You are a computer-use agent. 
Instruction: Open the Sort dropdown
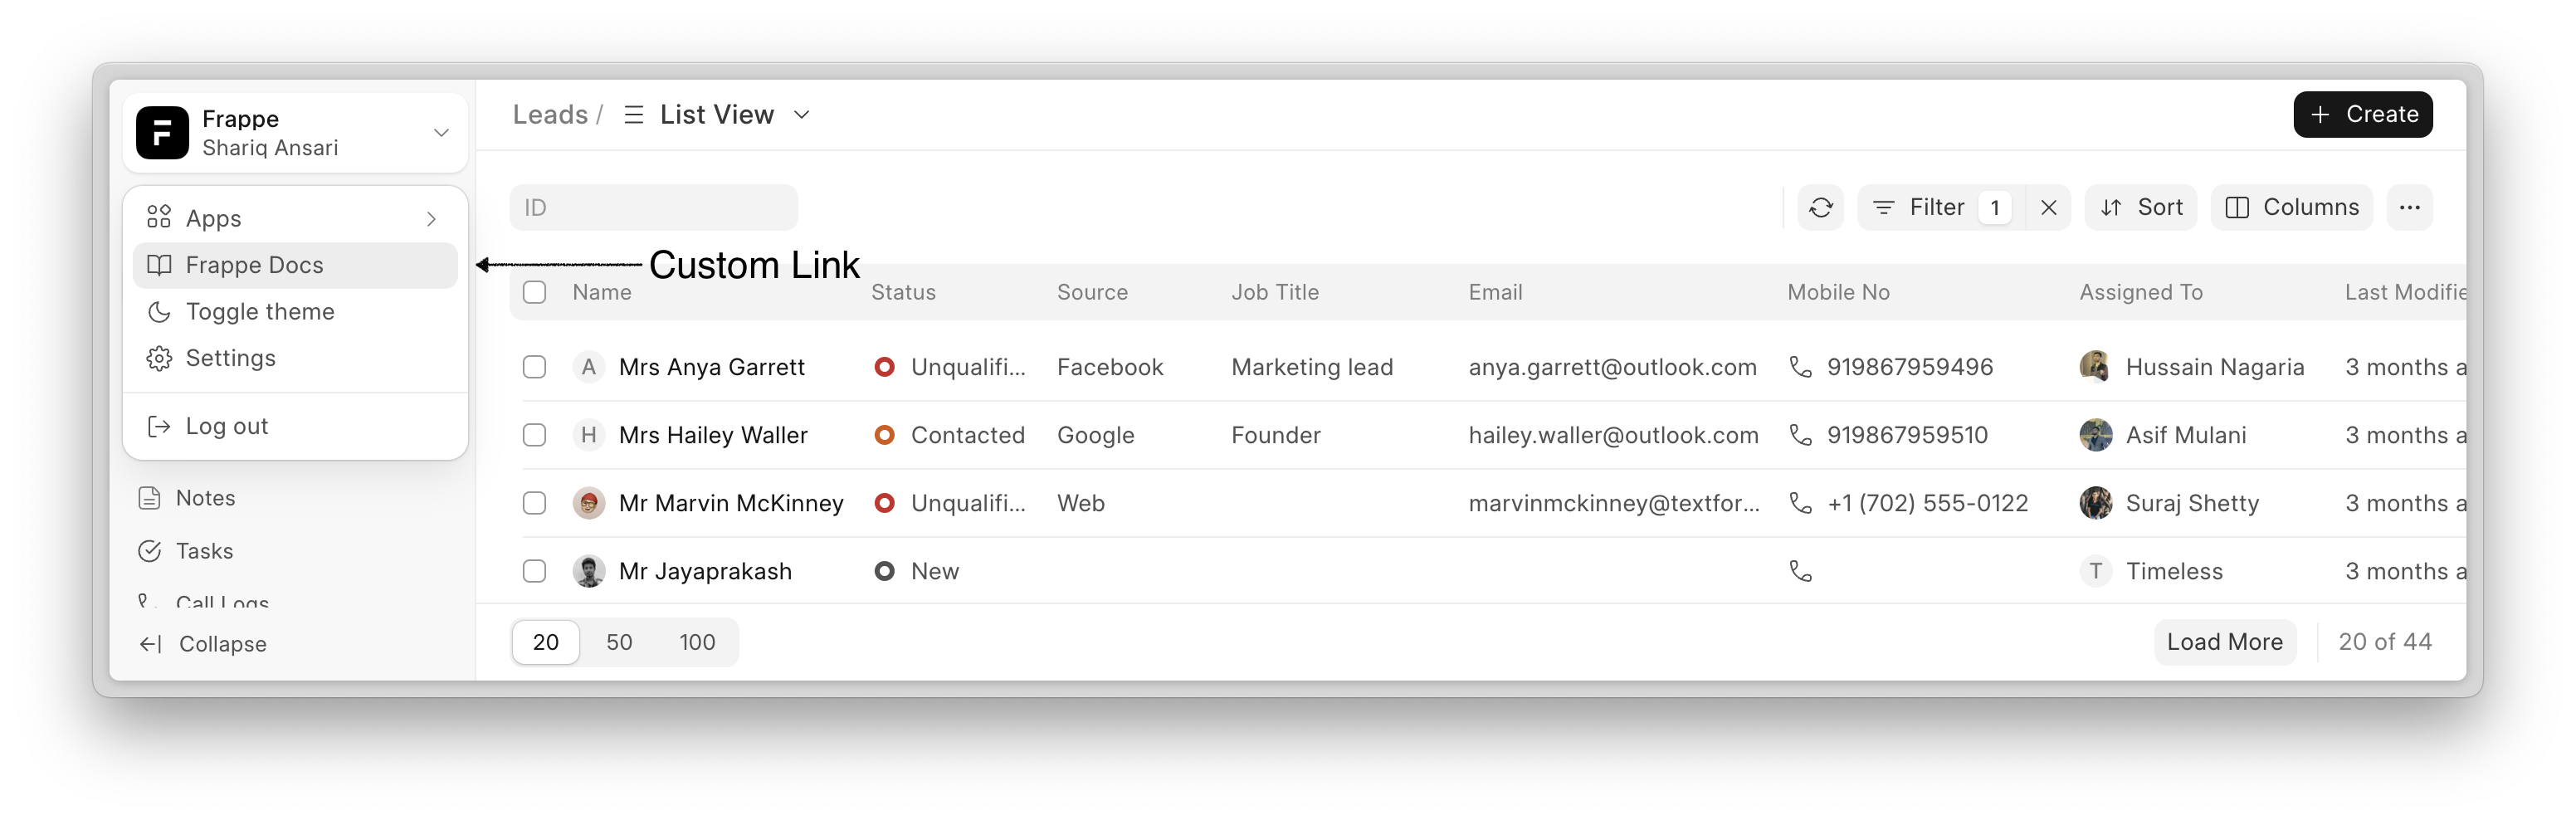(x=2141, y=207)
